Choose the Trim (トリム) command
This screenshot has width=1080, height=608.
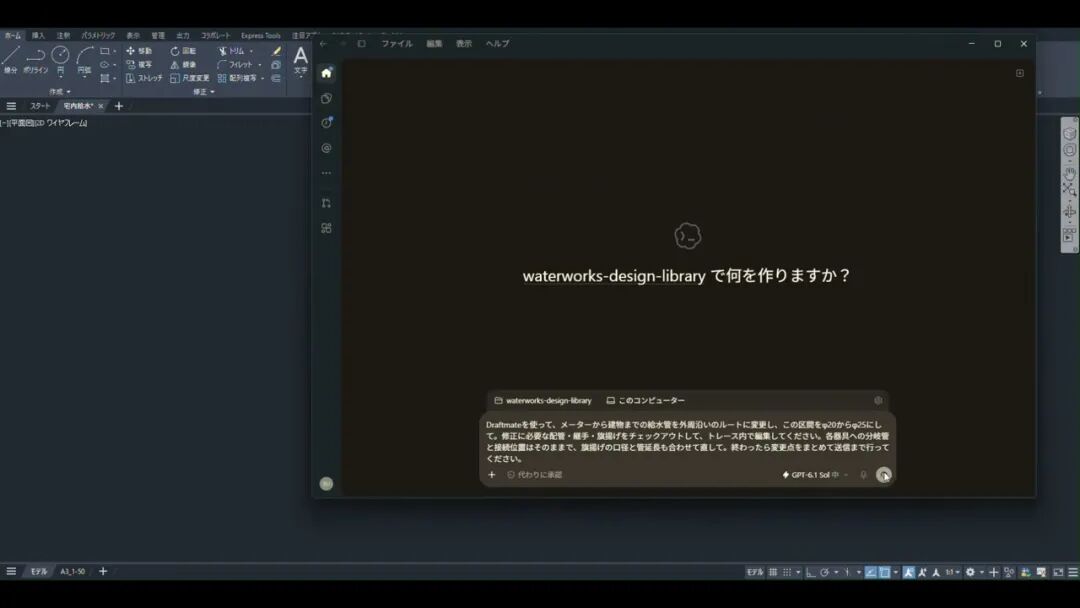(x=231, y=51)
